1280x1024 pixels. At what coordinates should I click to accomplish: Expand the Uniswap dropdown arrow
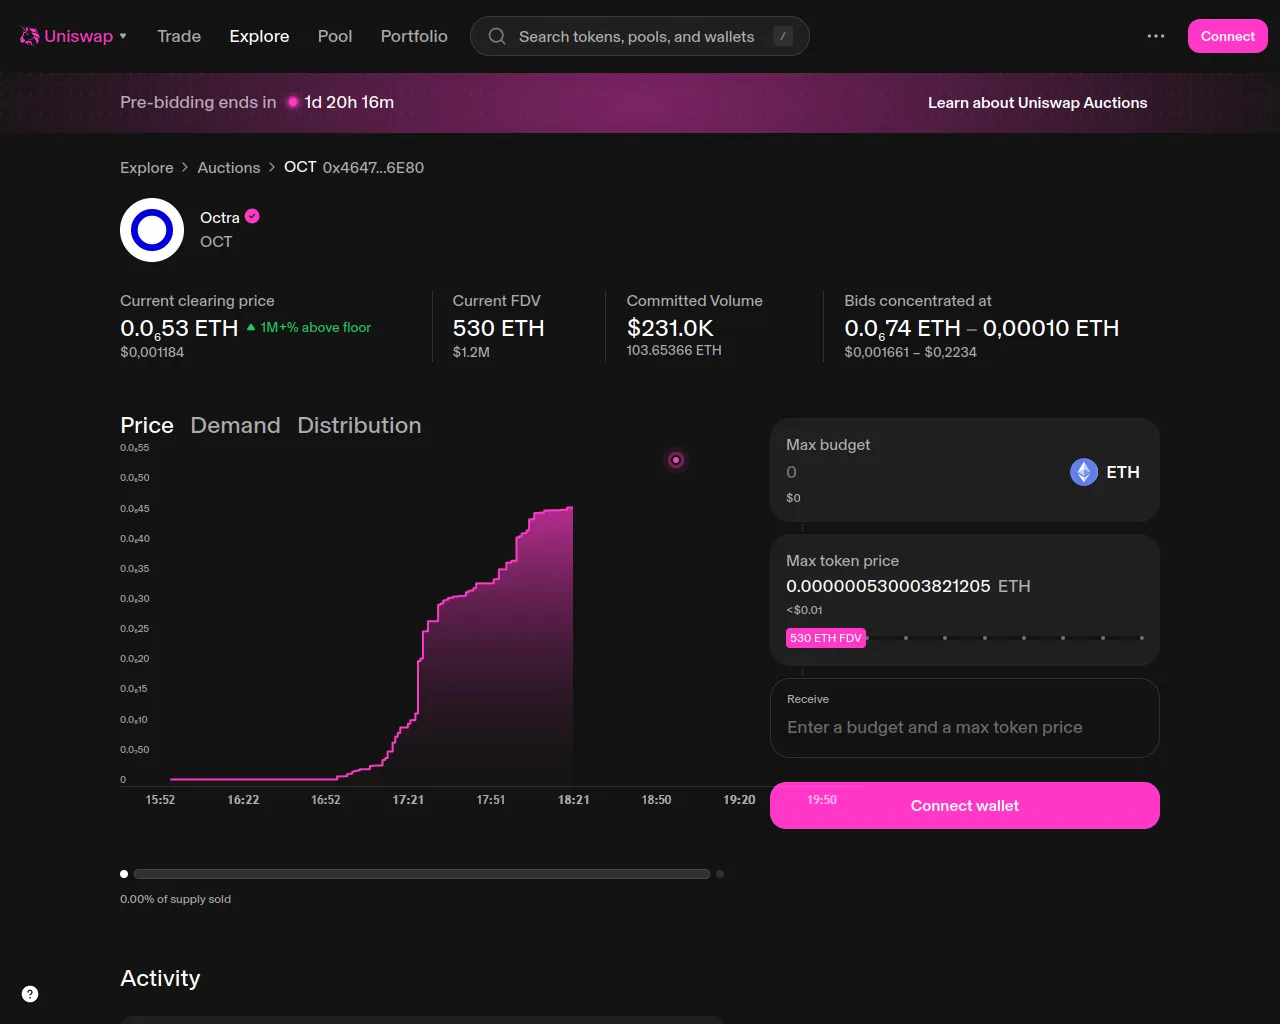123,36
